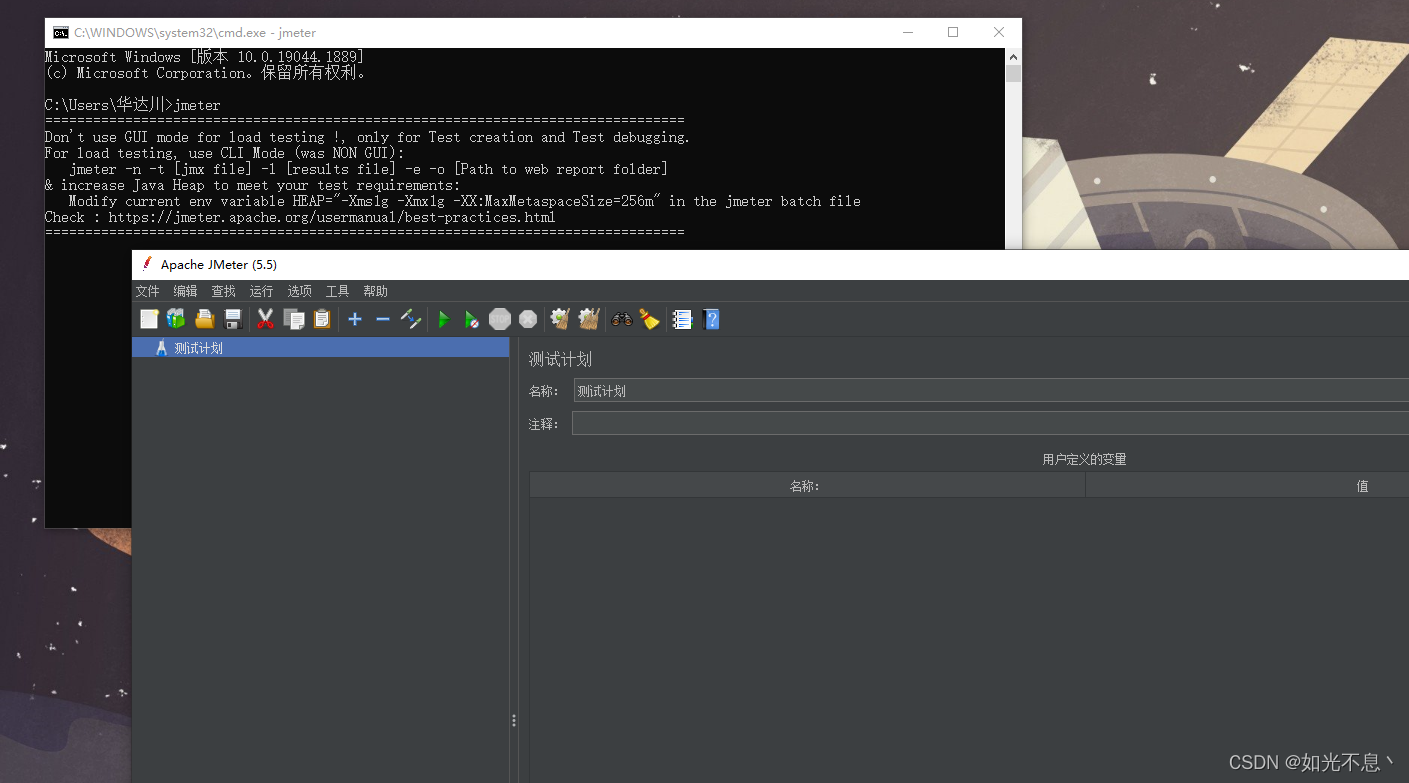This screenshot has width=1409, height=783.
Task: Open help with question mark icon
Action: point(711,319)
